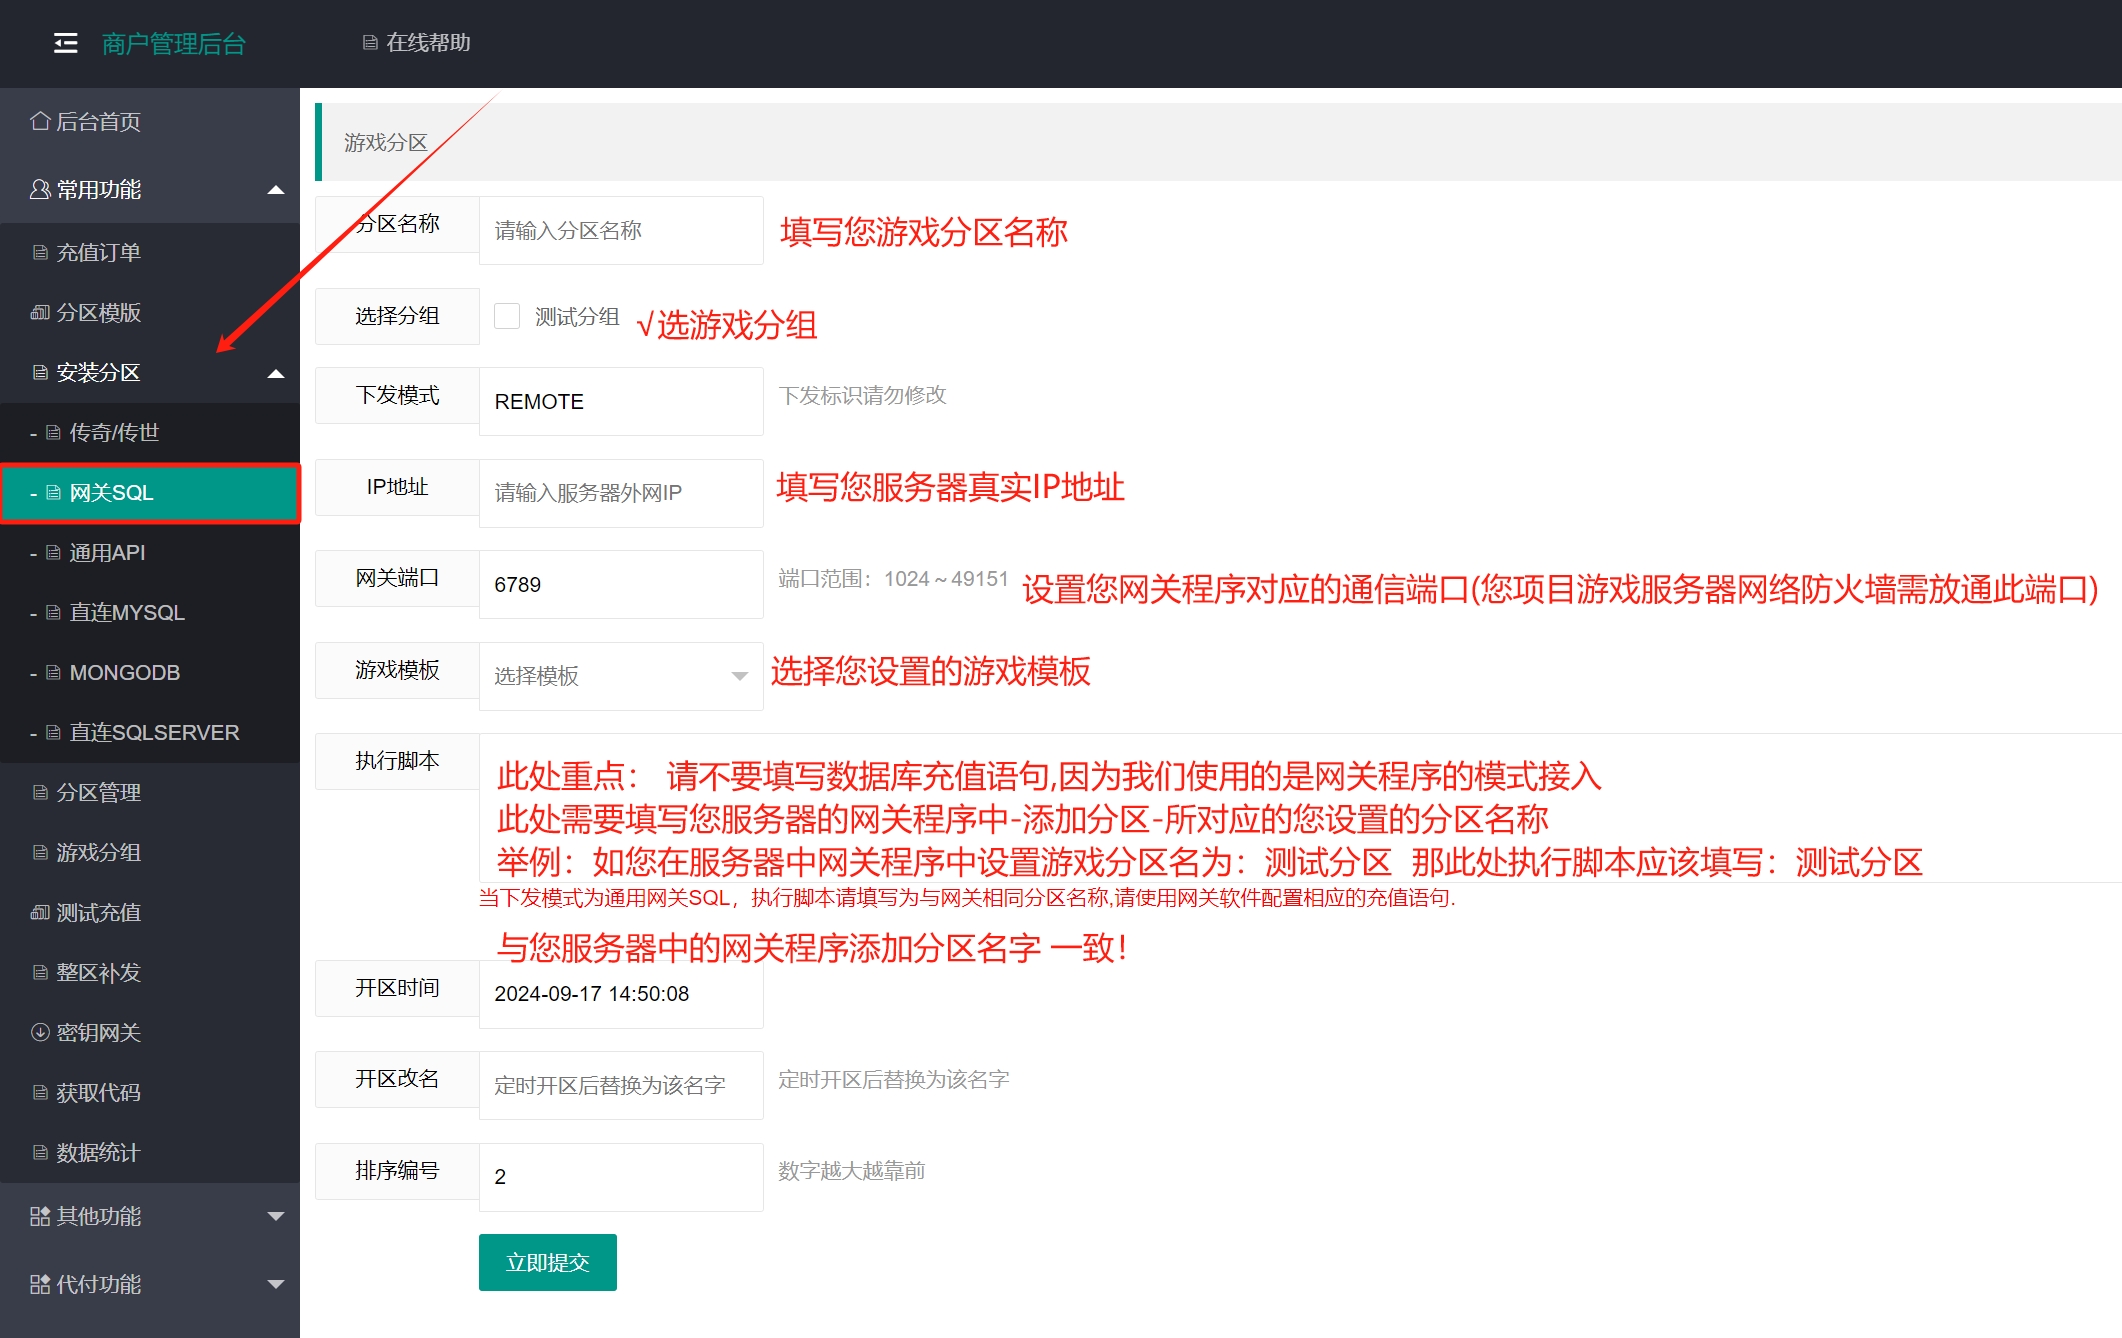Click the icon beside 直连MYSQL
Image resolution: width=2122 pixels, height=1338 pixels.
coord(54,612)
